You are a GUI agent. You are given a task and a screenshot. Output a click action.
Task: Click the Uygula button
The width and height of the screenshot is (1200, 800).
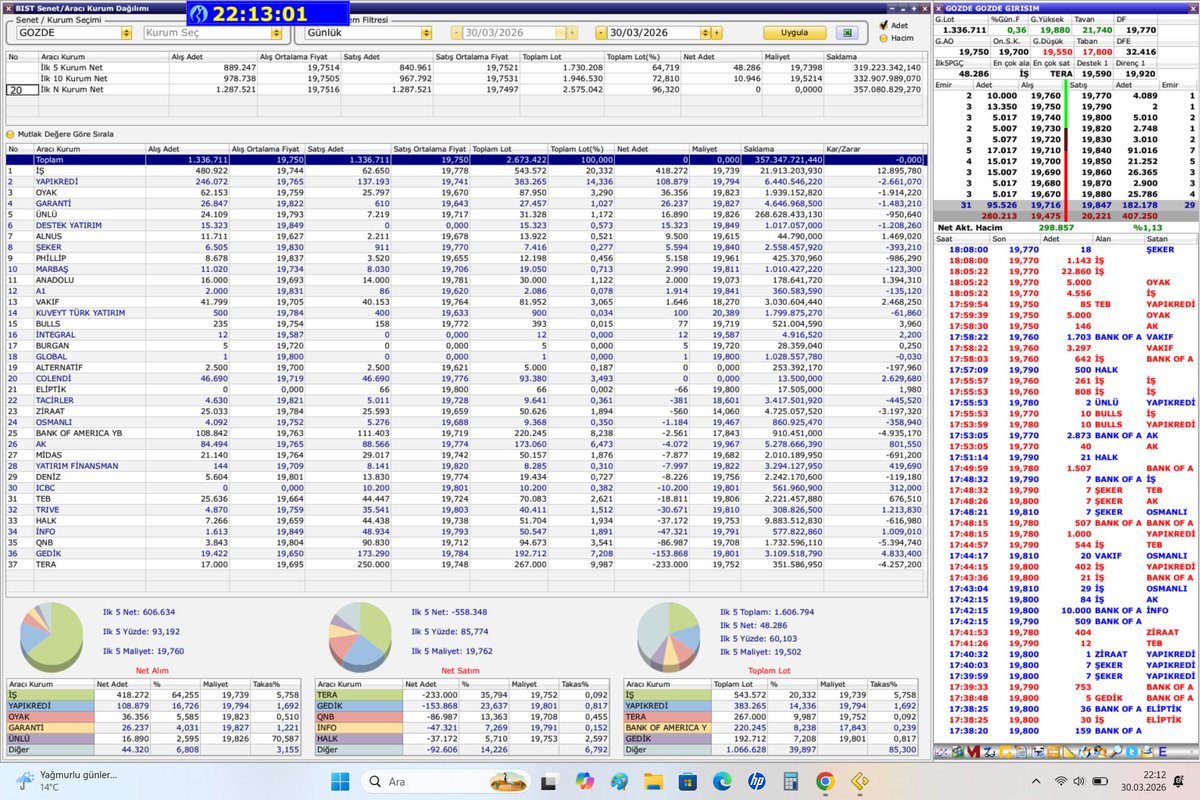click(793, 33)
